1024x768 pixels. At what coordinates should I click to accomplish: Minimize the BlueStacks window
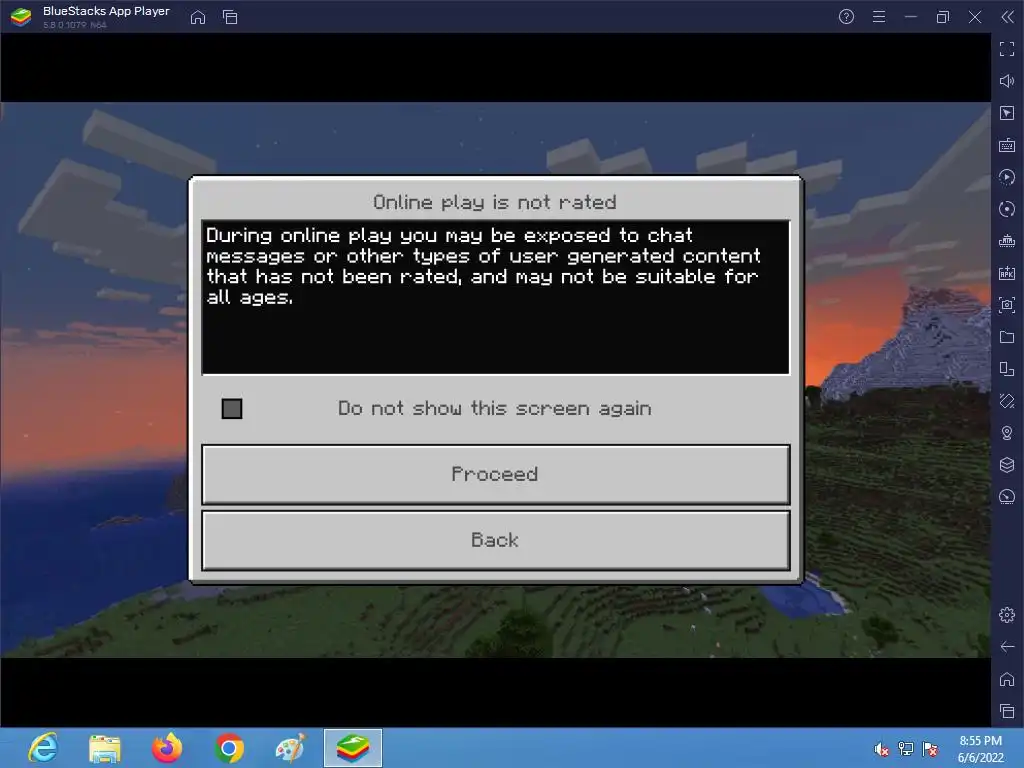(x=911, y=17)
